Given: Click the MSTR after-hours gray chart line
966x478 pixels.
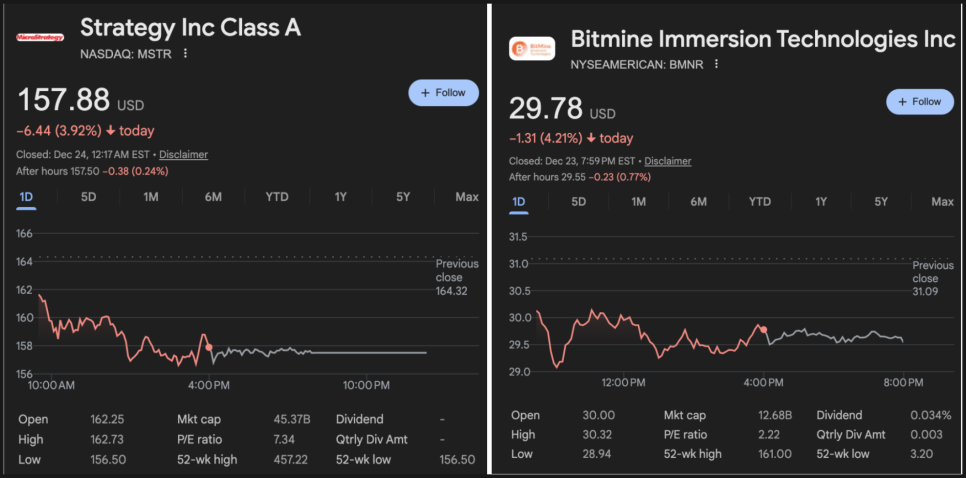Looking at the screenshot, I should [320, 352].
